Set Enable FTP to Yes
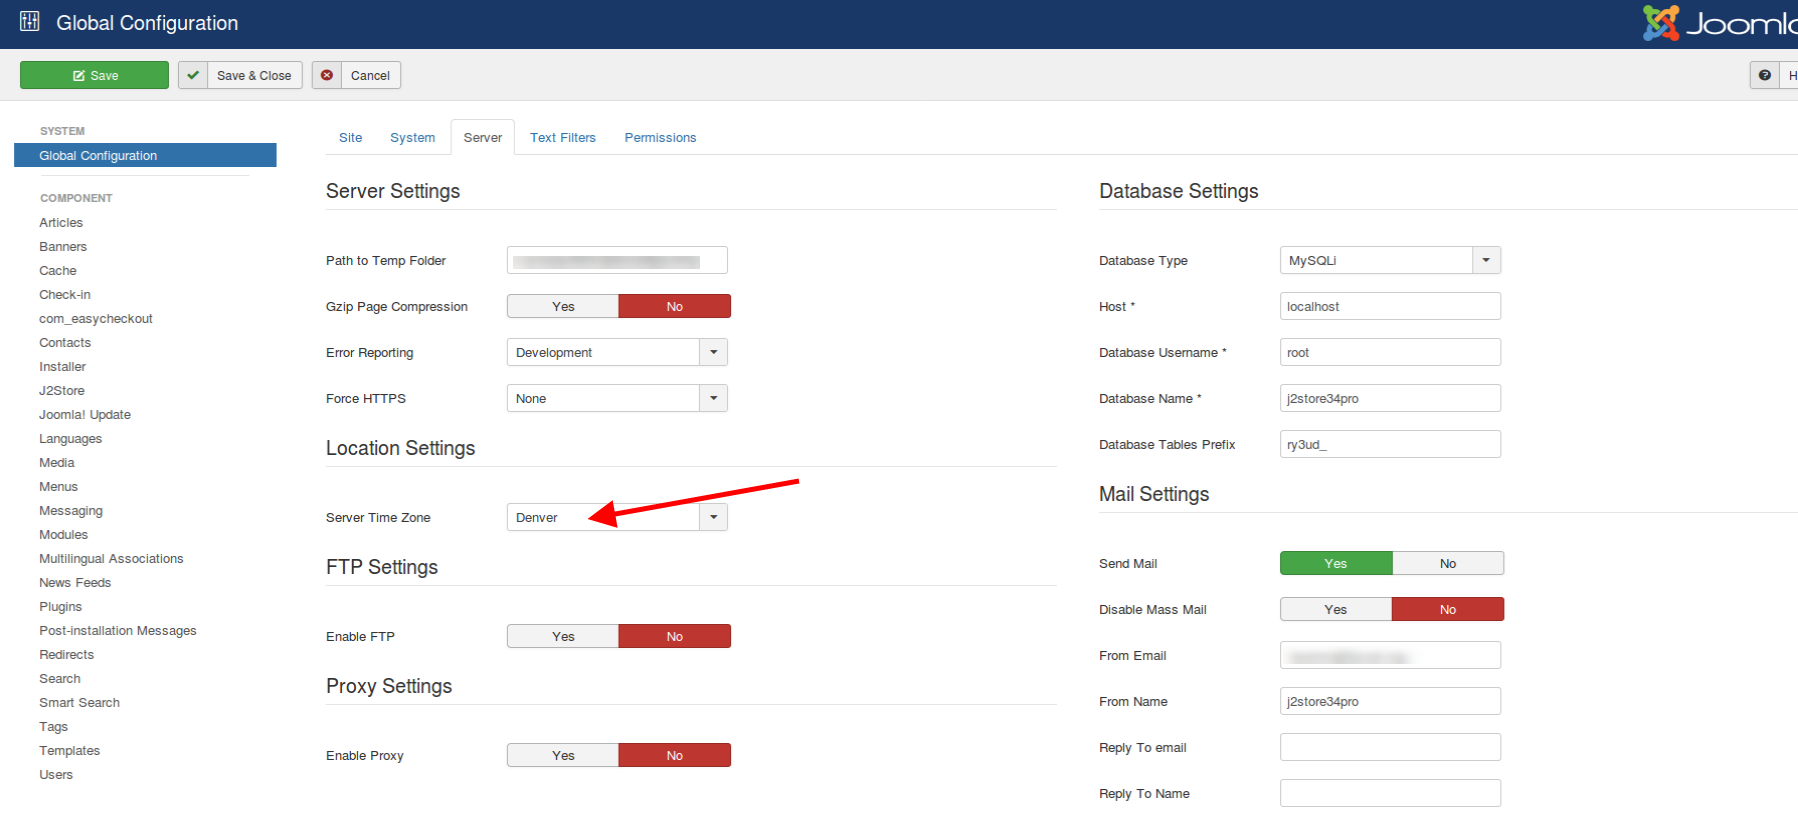 pyautogui.click(x=563, y=637)
